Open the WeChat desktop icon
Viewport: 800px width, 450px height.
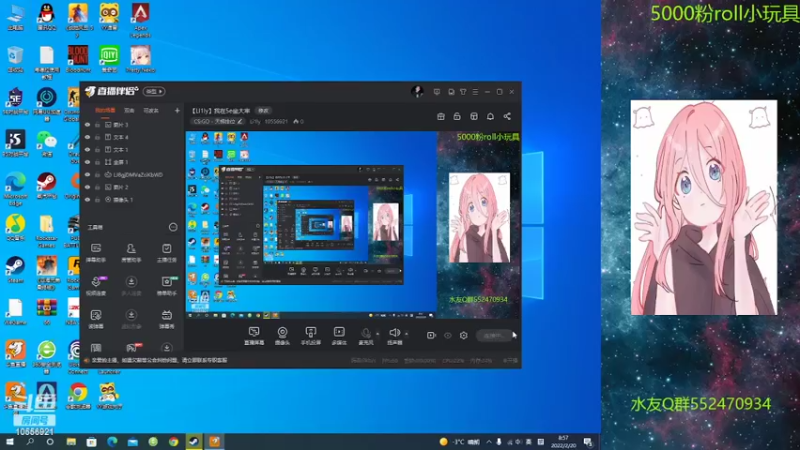point(46,143)
